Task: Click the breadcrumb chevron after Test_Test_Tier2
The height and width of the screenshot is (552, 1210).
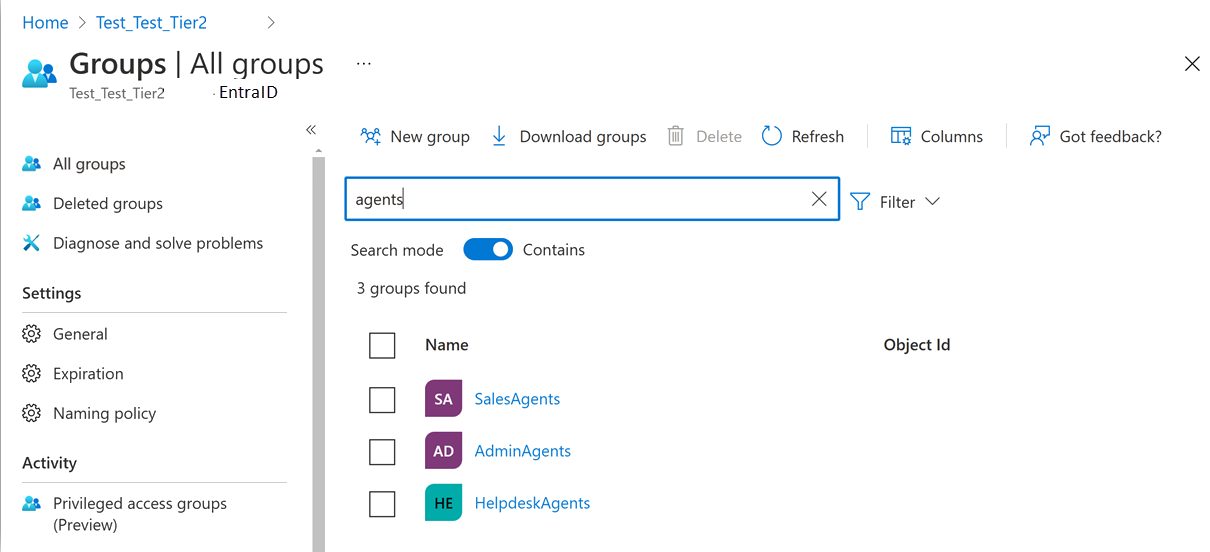Action: click(x=271, y=22)
